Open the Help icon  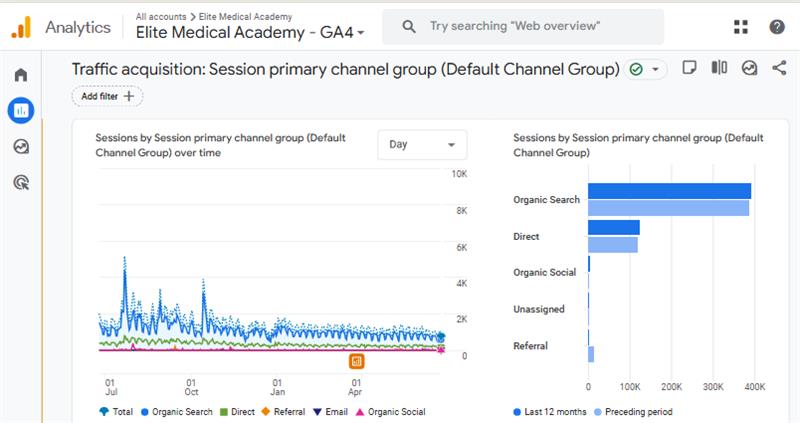[x=777, y=27]
